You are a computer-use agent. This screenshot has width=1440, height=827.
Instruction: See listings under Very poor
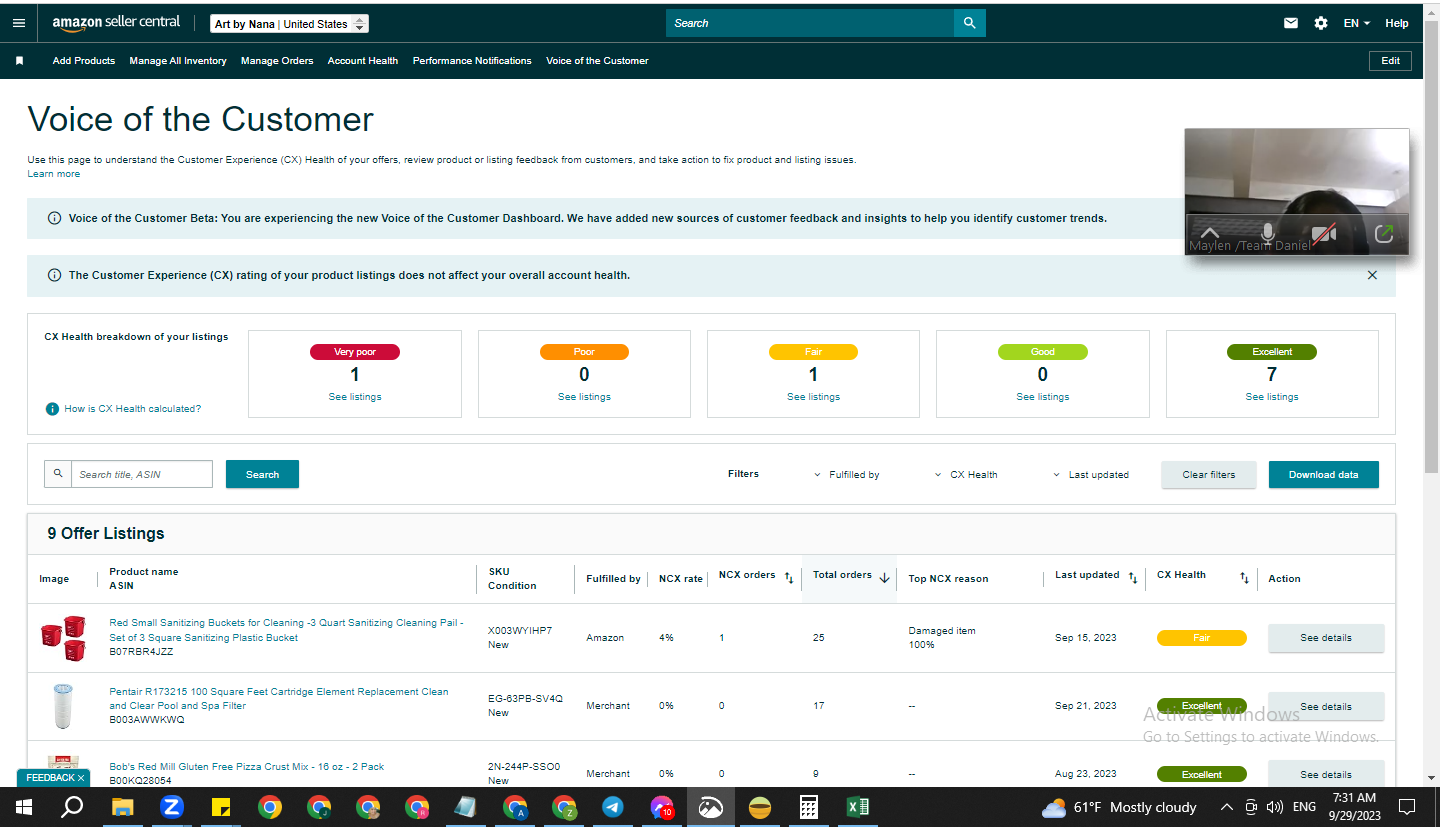pyautogui.click(x=354, y=397)
